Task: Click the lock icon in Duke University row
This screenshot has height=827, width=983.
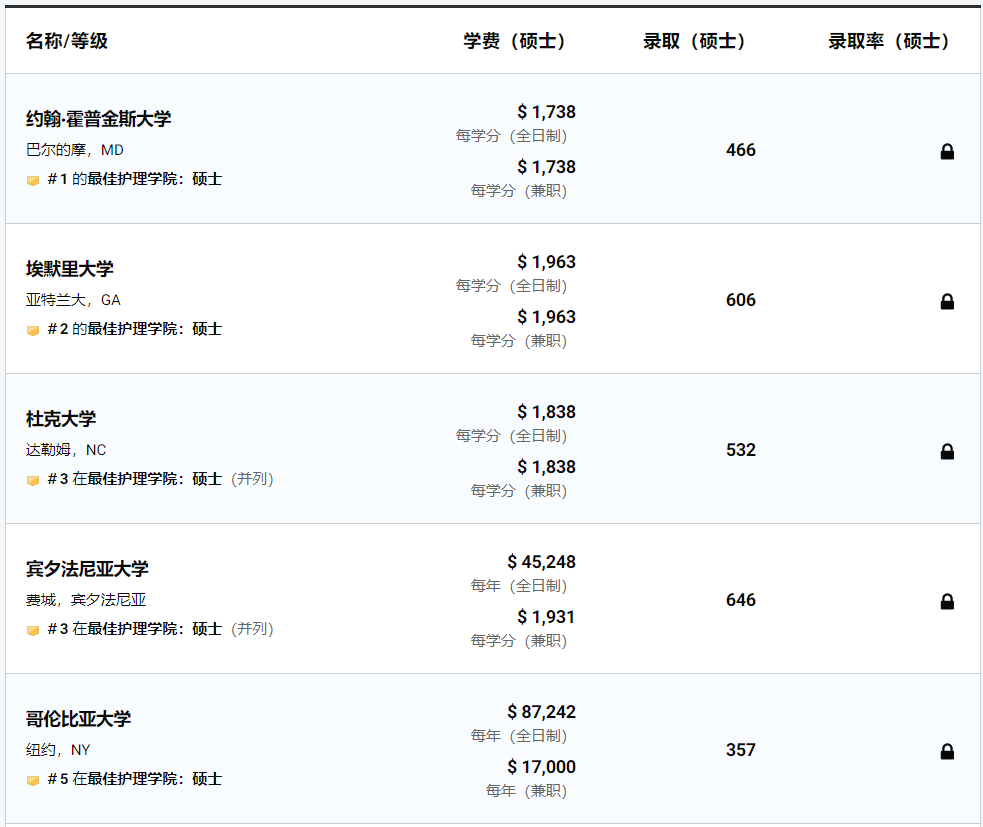Action: [947, 452]
